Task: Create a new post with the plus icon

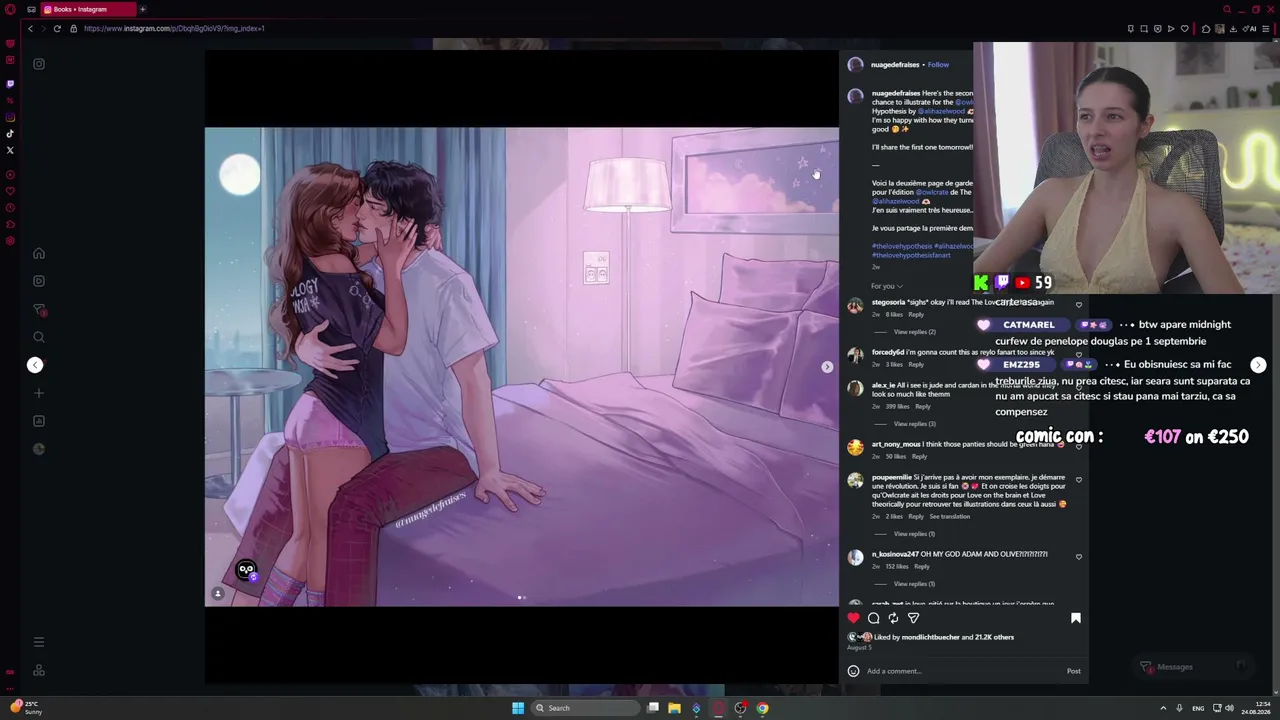Action: [39, 393]
